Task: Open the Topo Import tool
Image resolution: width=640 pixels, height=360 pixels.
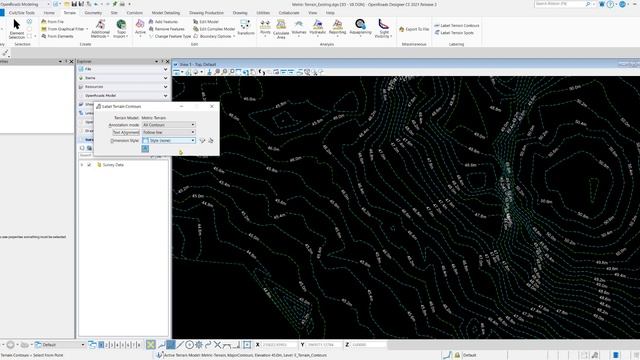Action: [121, 29]
